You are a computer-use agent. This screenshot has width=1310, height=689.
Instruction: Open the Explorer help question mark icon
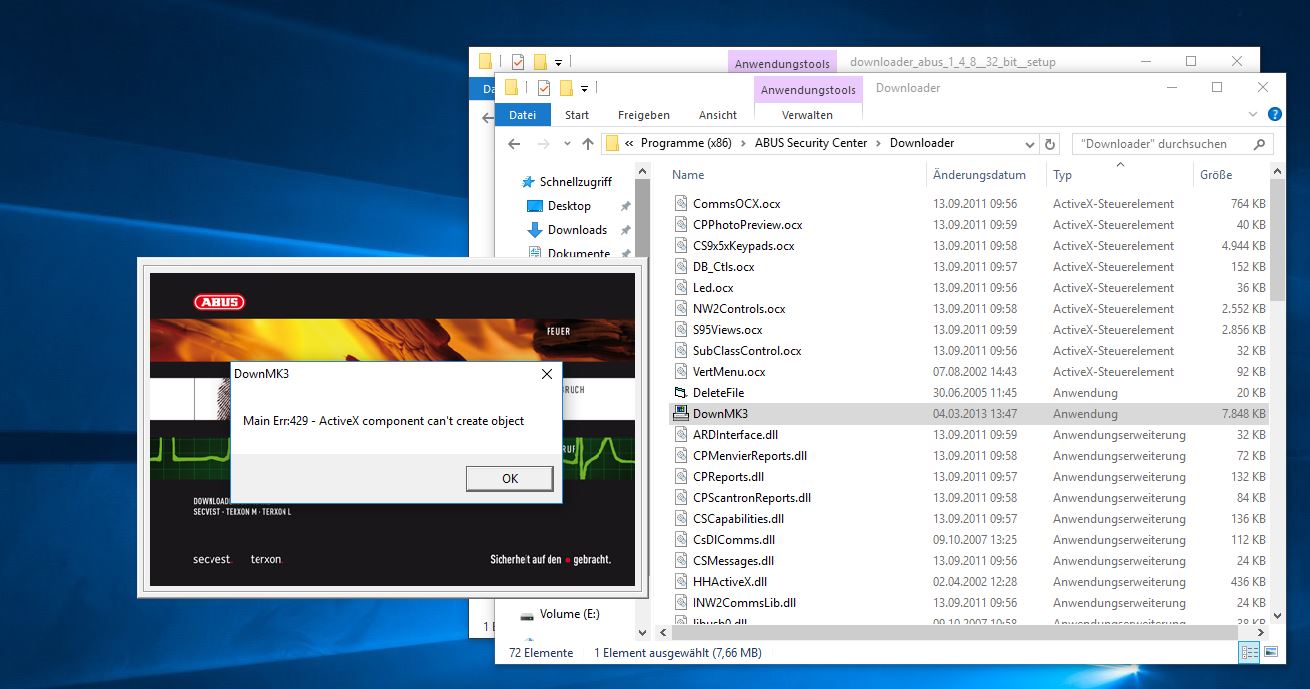pyautogui.click(x=1274, y=115)
